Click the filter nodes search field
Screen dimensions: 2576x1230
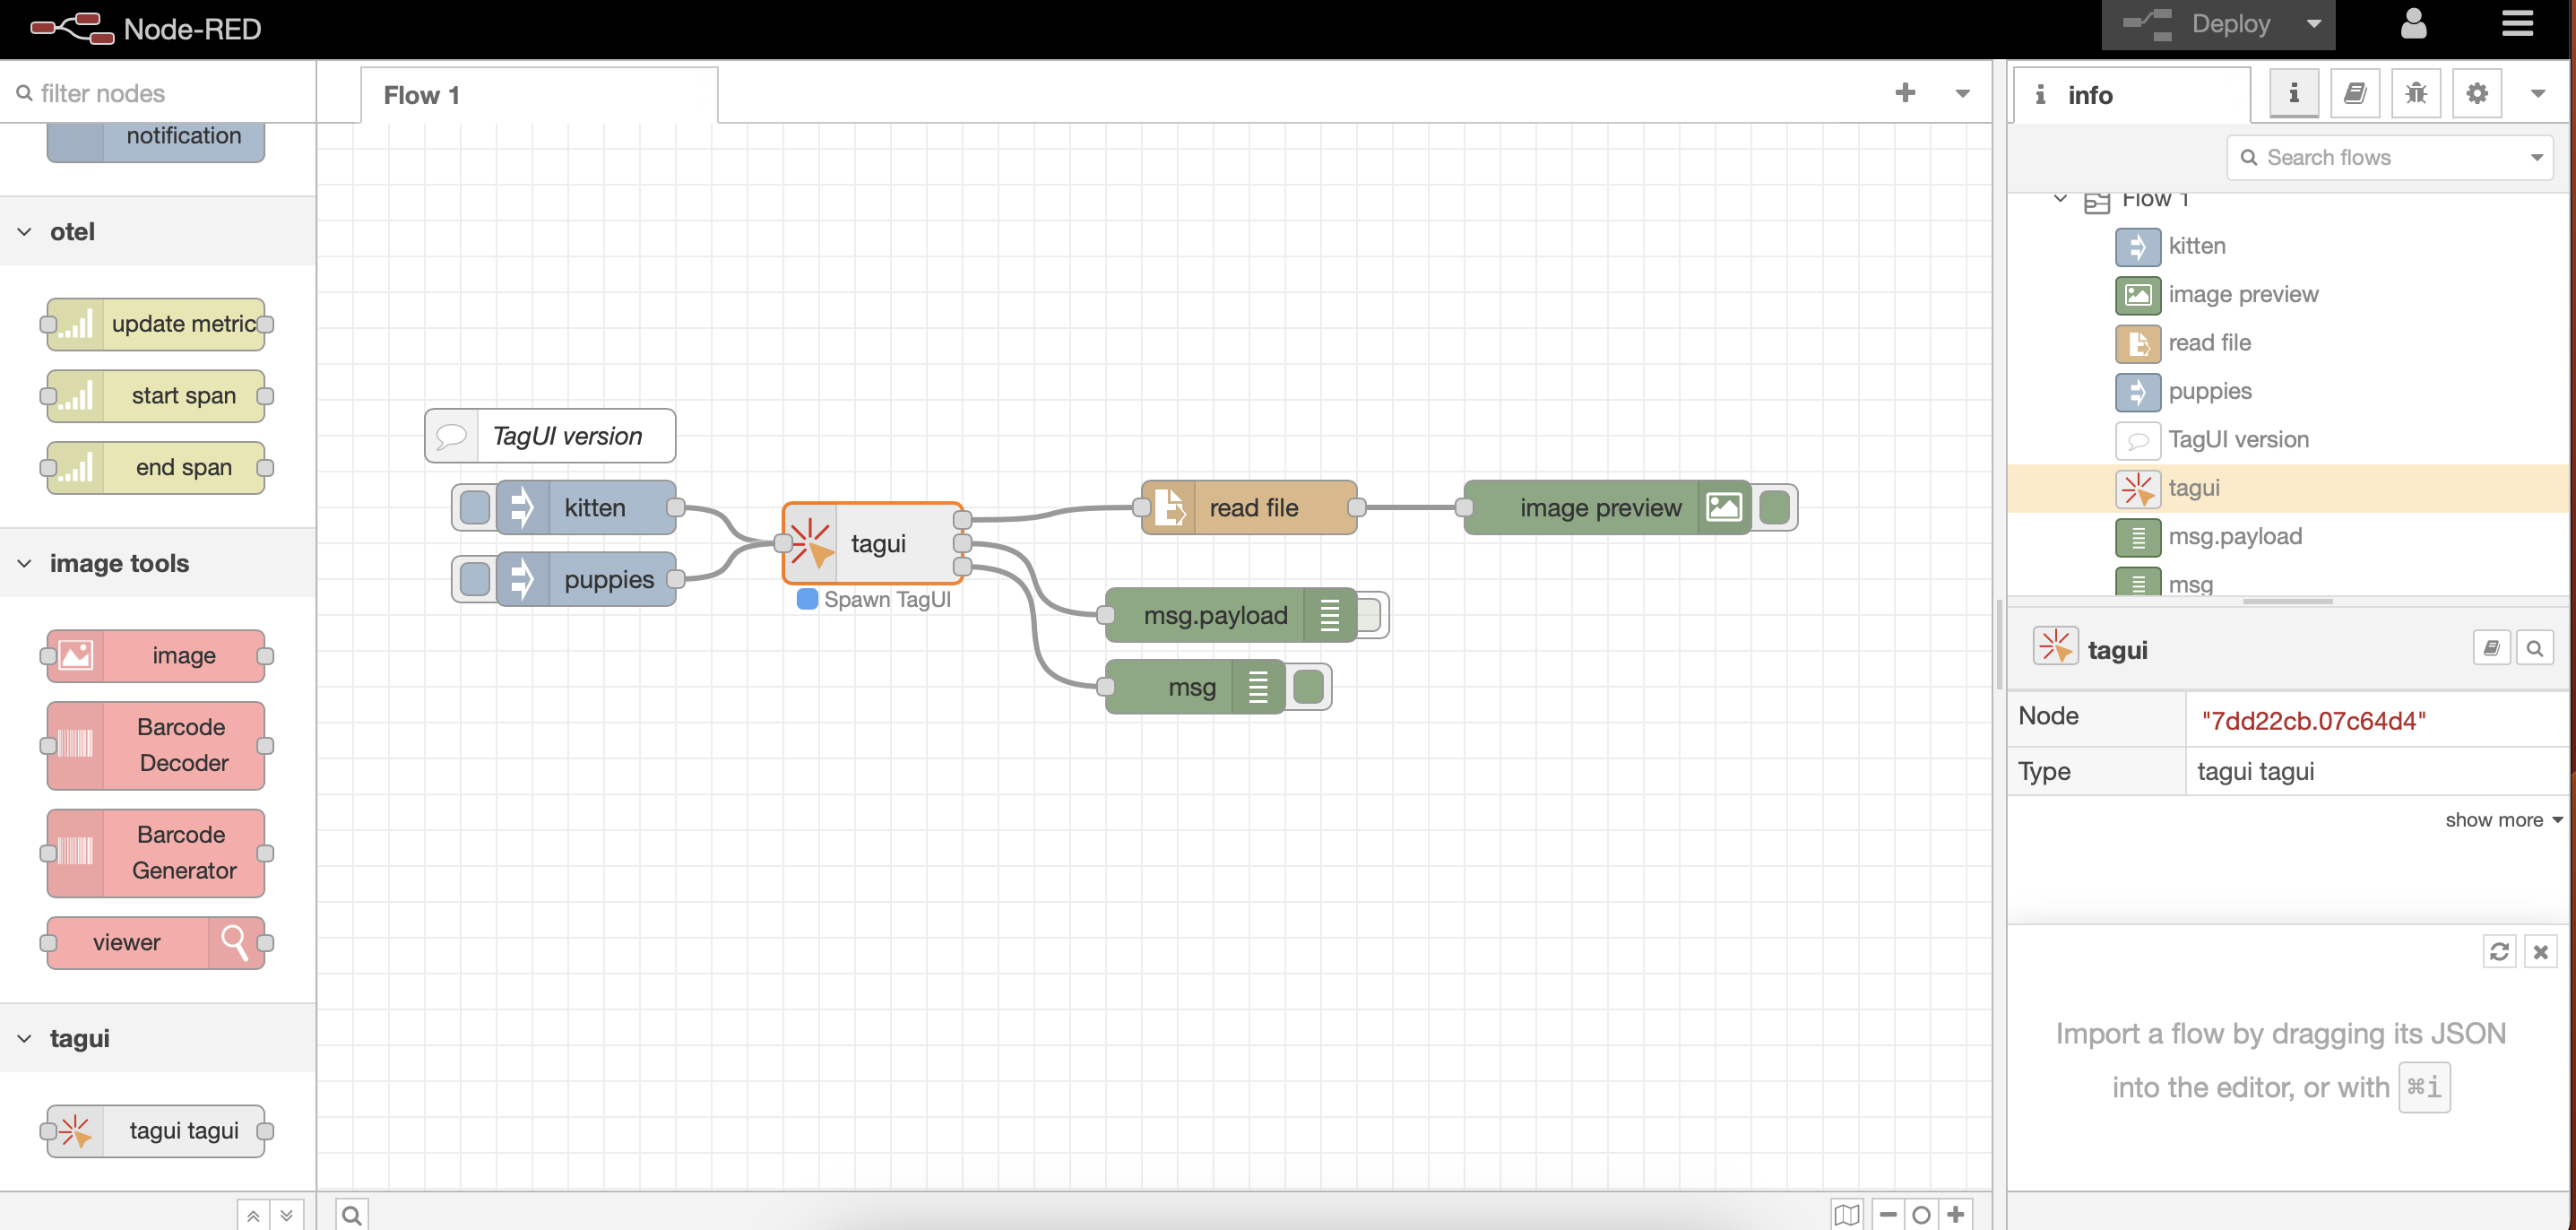coord(160,93)
